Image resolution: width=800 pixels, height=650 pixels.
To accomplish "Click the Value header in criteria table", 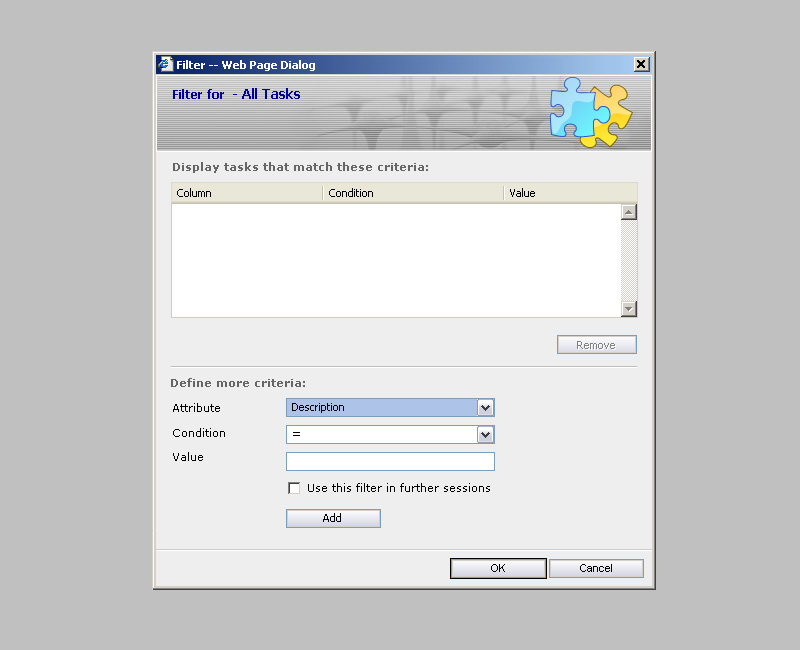I will (570, 193).
